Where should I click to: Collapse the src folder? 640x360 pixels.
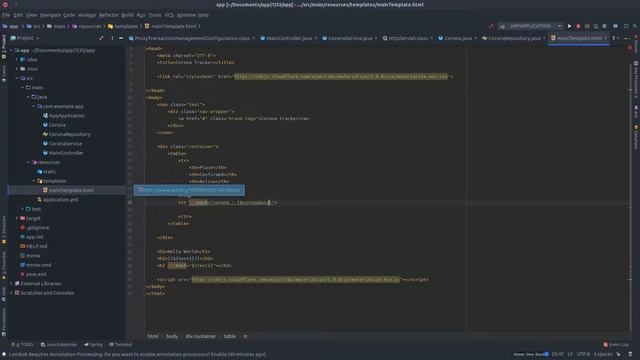coord(17,78)
